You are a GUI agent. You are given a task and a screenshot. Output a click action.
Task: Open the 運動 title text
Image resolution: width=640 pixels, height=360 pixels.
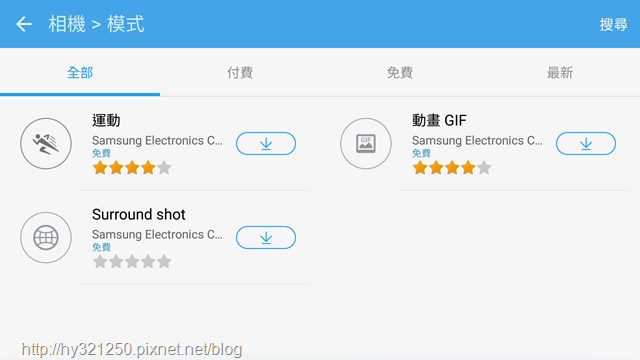pos(106,120)
